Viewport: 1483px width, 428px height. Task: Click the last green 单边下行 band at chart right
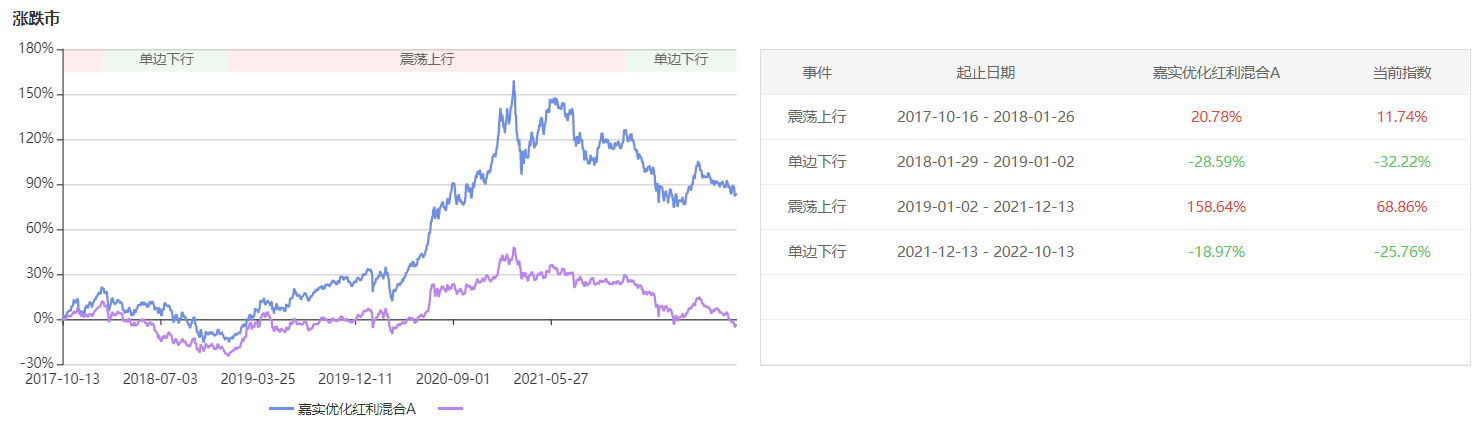pyautogui.click(x=680, y=60)
